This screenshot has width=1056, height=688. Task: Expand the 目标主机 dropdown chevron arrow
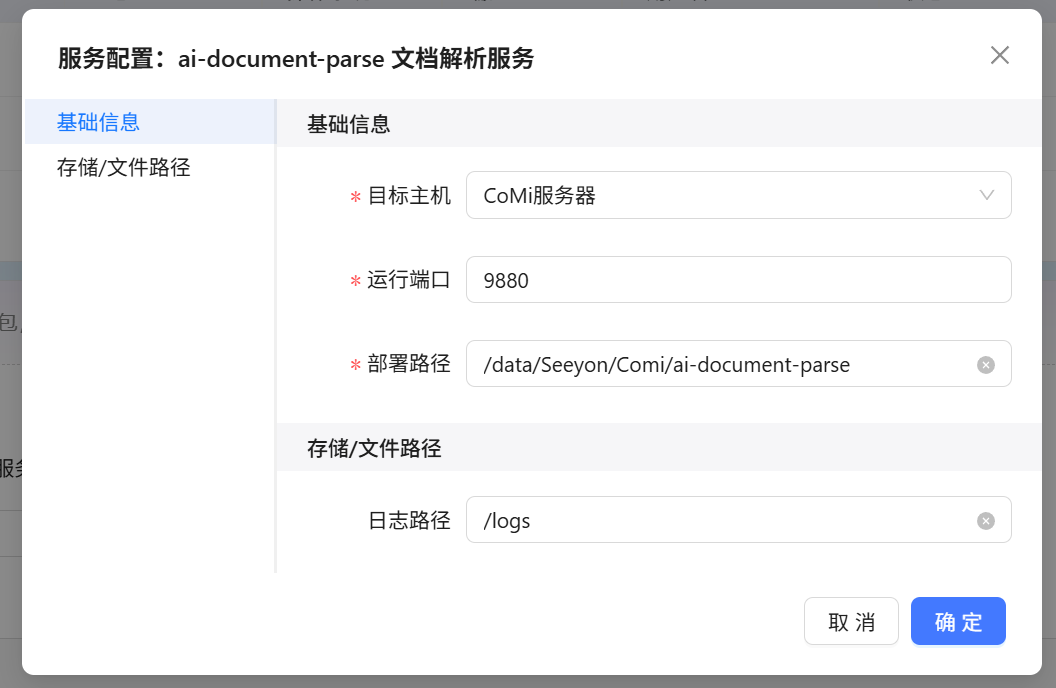point(987,195)
